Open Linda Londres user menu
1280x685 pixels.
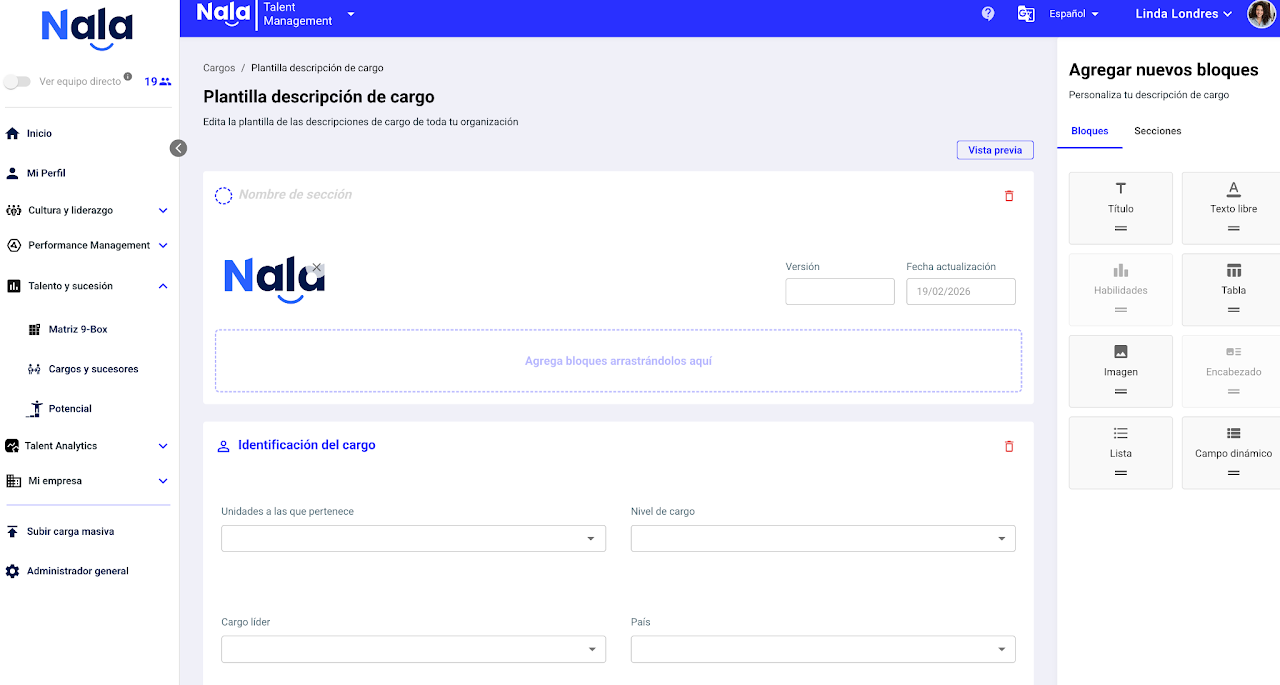tap(1184, 14)
